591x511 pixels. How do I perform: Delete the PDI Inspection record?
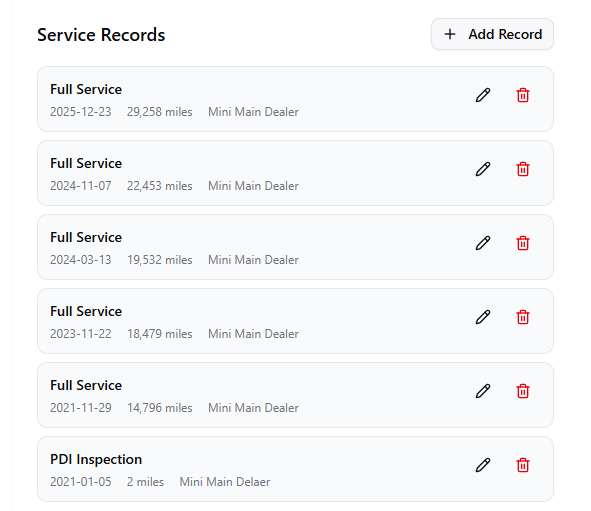point(523,465)
